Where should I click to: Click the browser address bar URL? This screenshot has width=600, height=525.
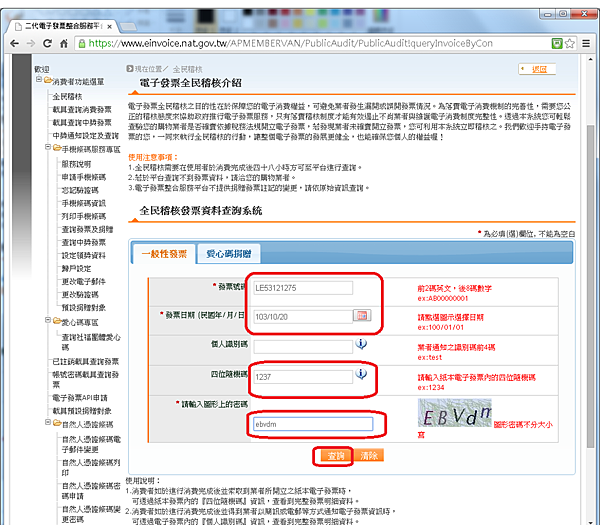click(x=291, y=44)
